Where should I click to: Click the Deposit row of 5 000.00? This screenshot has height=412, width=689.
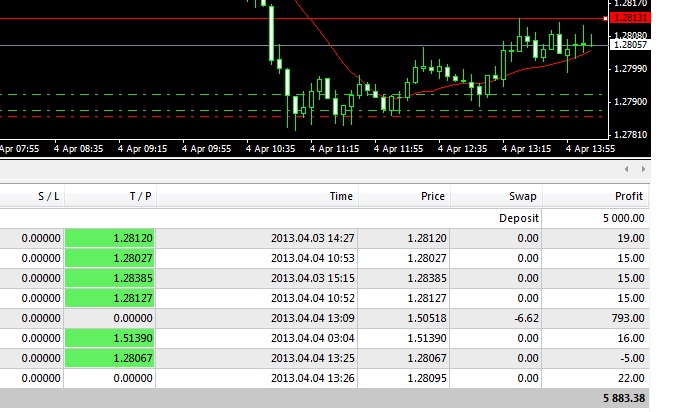click(x=324, y=218)
